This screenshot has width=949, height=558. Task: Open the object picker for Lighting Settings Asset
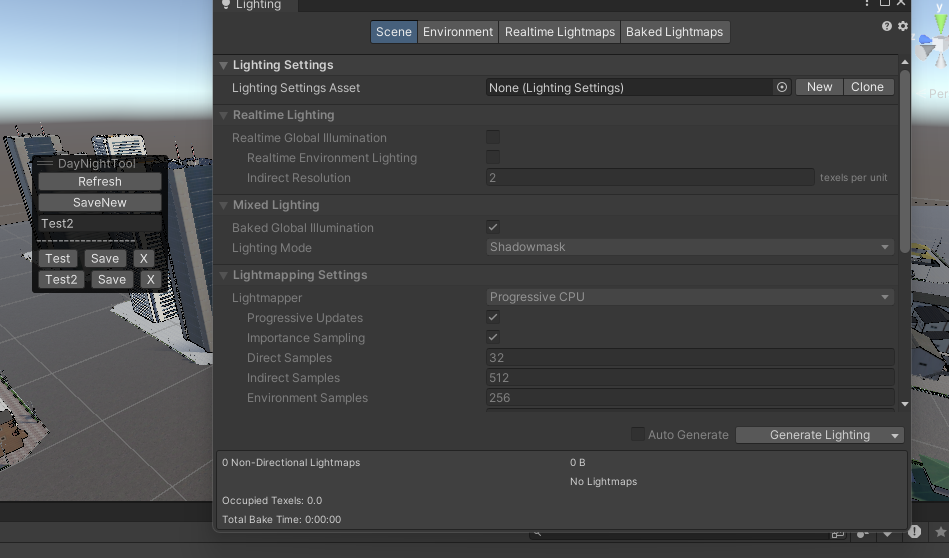pos(782,87)
